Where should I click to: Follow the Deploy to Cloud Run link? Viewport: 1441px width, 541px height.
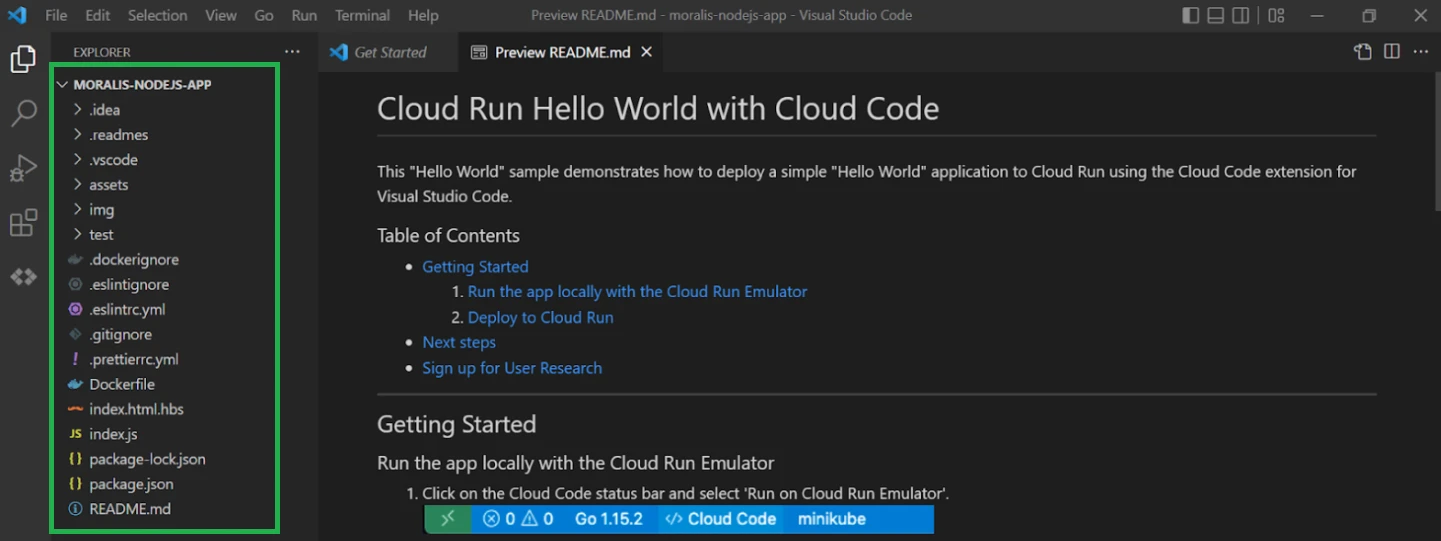[x=540, y=317]
